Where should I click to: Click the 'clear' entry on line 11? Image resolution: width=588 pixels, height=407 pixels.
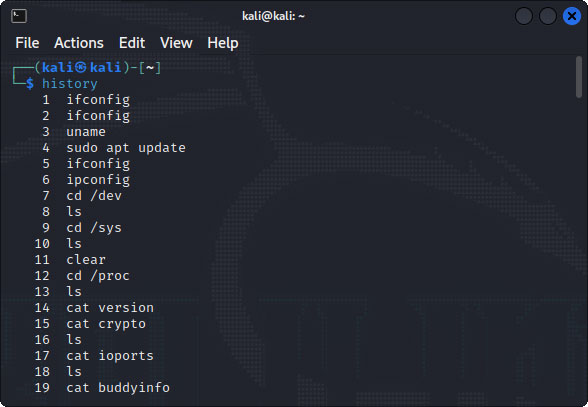[86, 260]
